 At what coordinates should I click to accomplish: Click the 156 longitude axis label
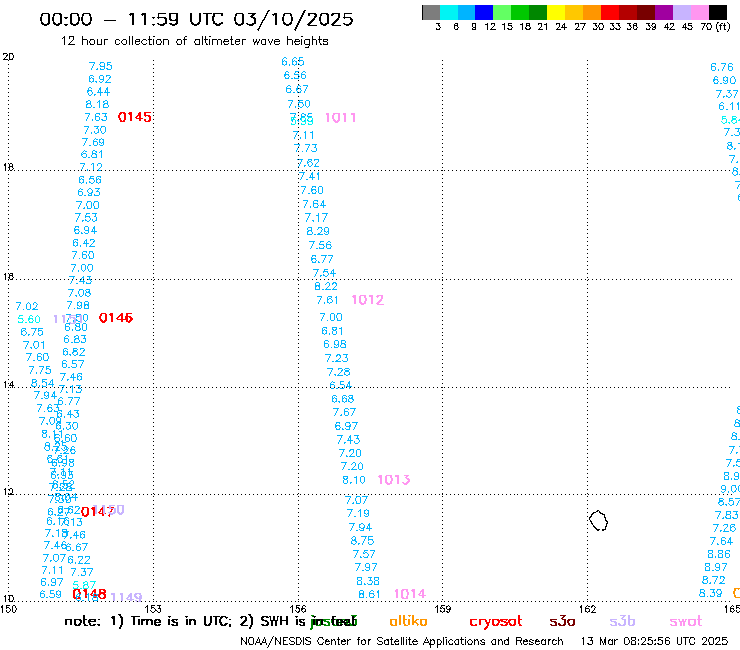click(298, 609)
